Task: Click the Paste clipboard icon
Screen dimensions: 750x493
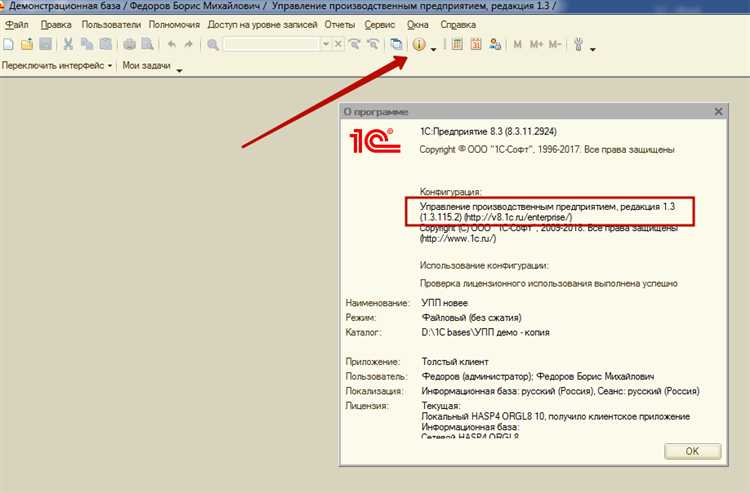Action: coord(105,44)
